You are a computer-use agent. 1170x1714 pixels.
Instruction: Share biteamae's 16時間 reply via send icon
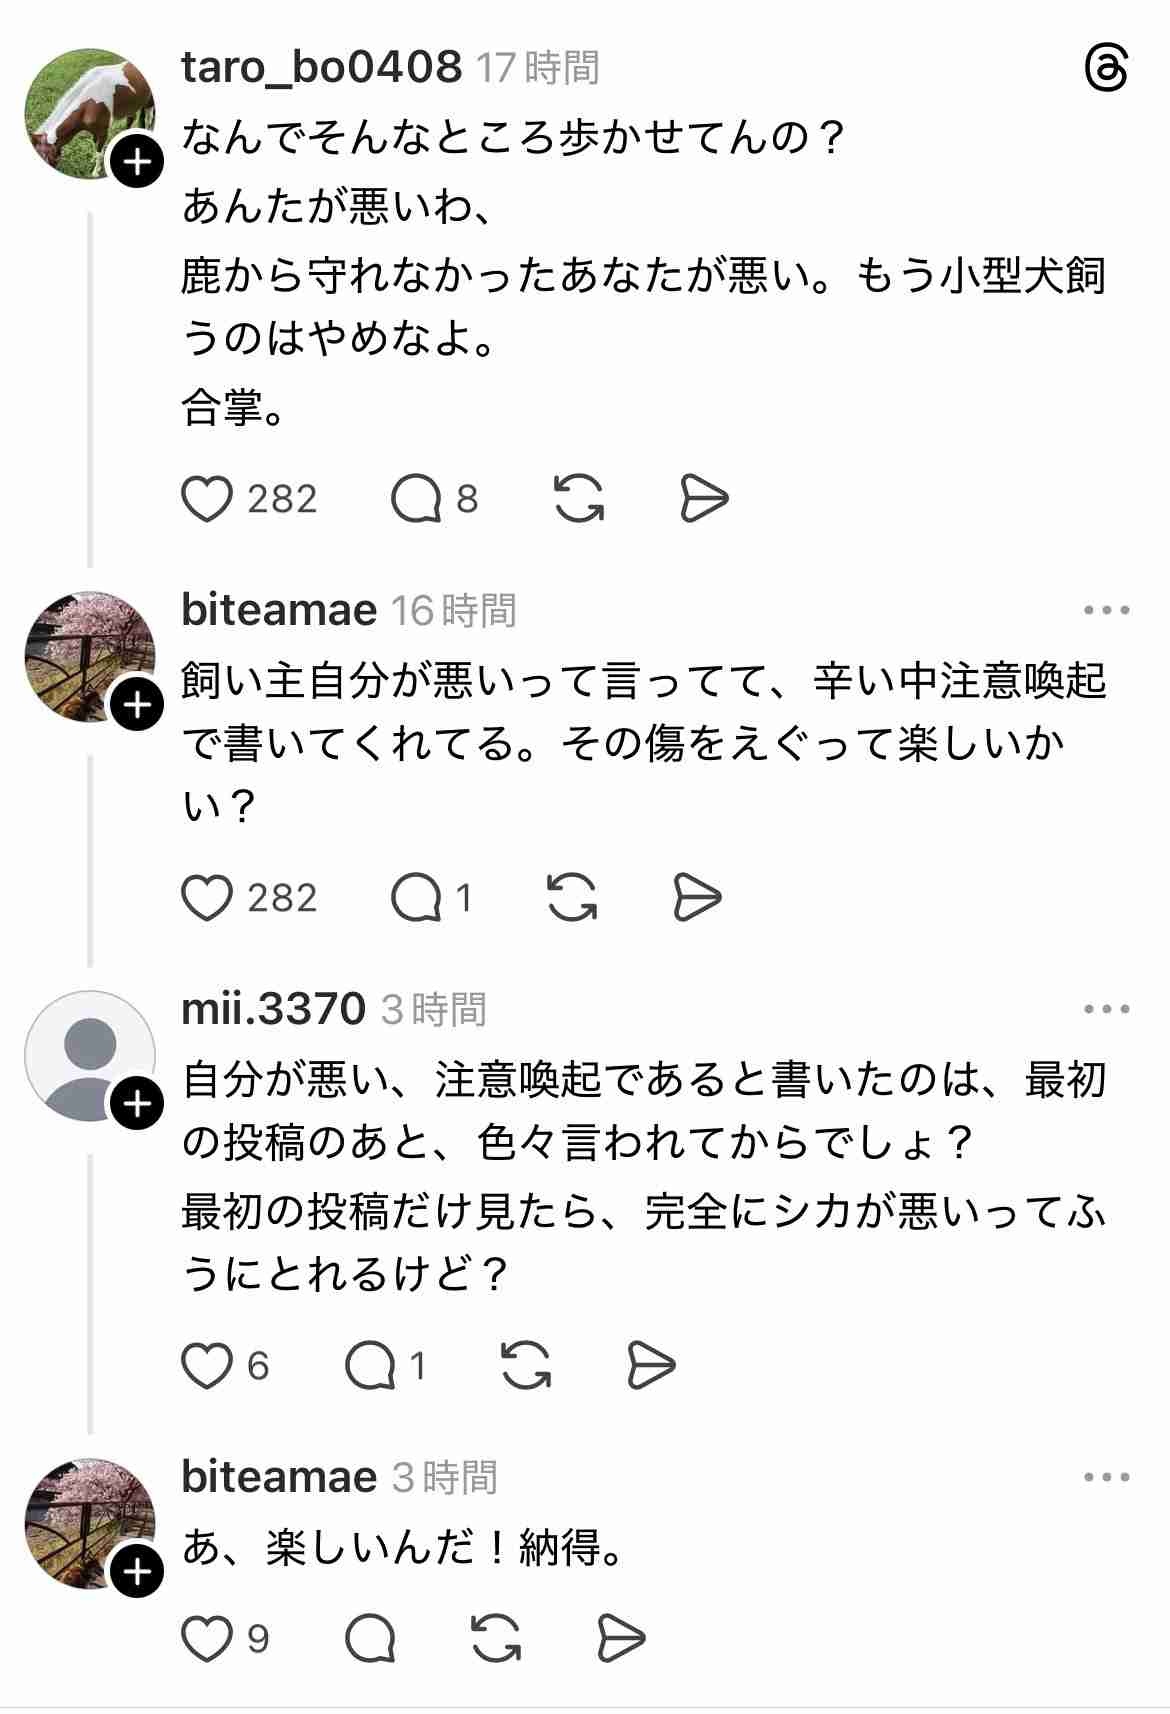[x=697, y=897]
